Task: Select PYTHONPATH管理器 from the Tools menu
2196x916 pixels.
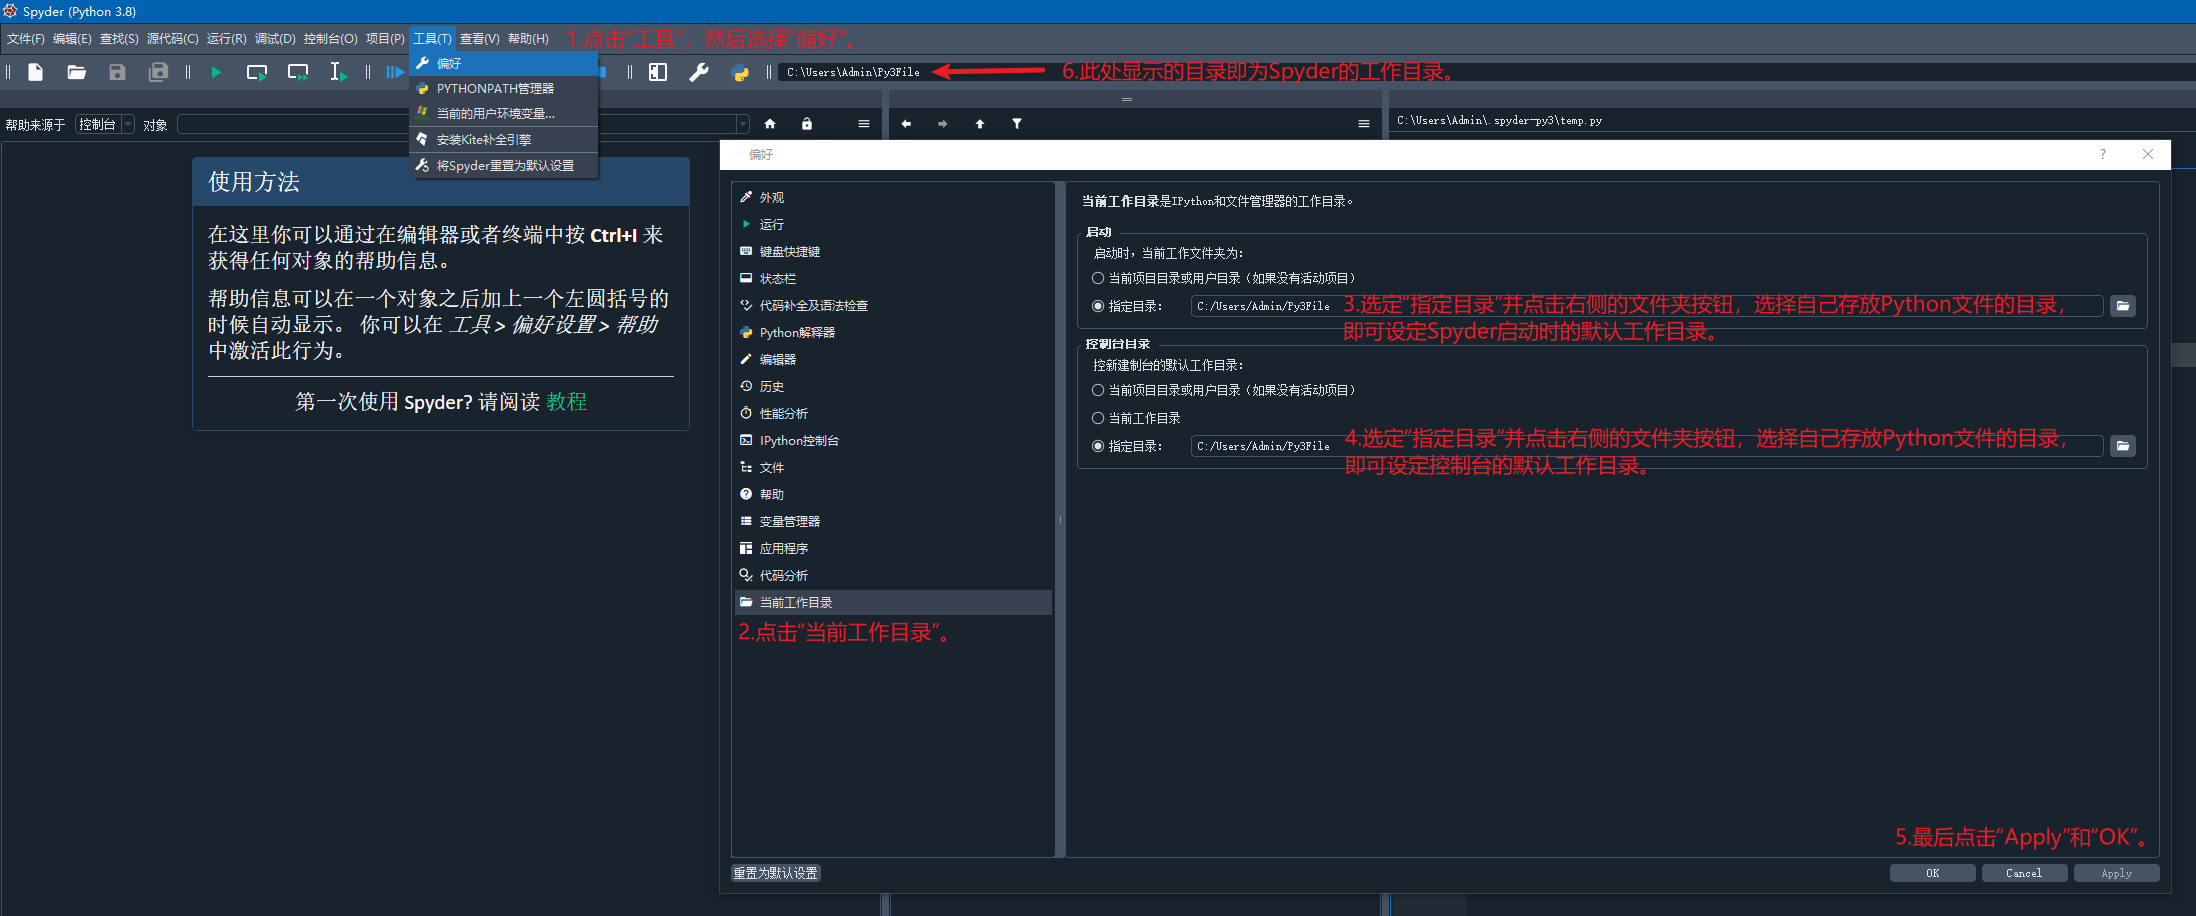Action: 497,88
